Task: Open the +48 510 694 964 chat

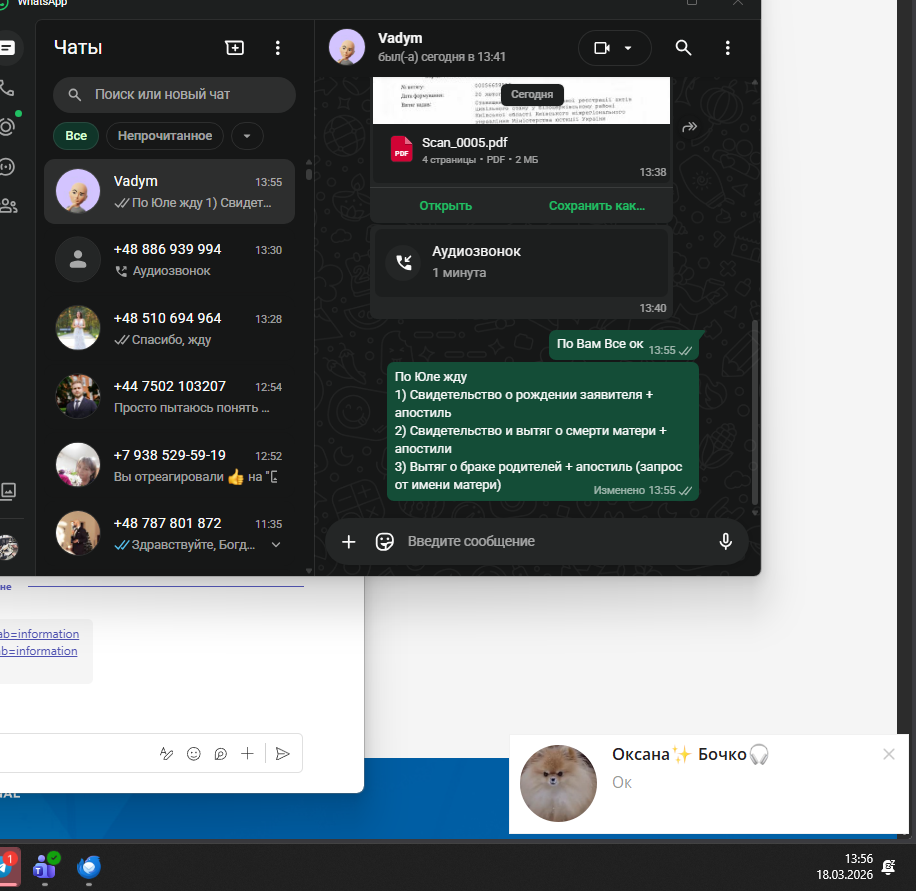Action: [169, 328]
